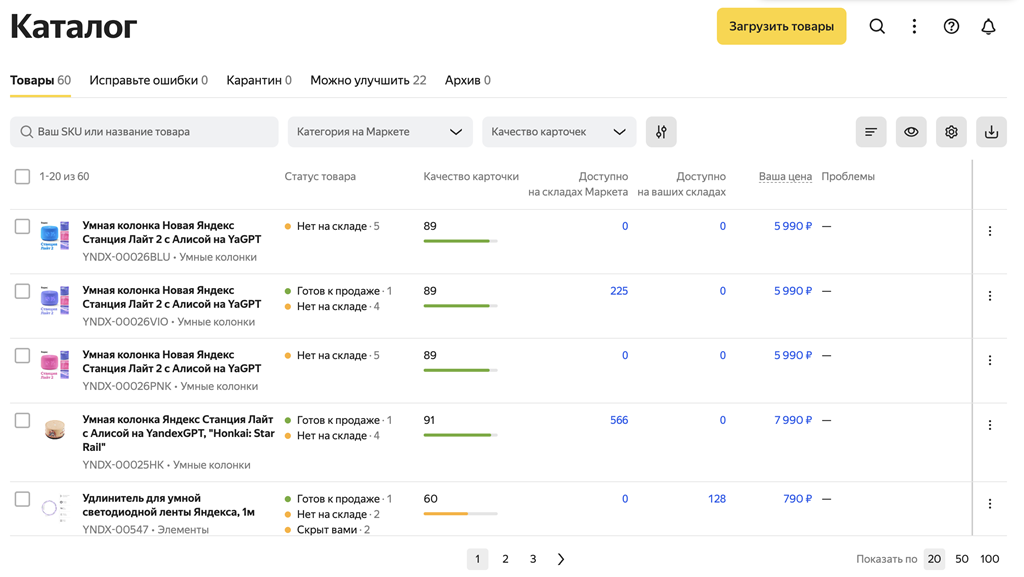Switch to the 'Можно улучшить' tab
The height and width of the screenshot is (577, 1024).
click(367, 80)
